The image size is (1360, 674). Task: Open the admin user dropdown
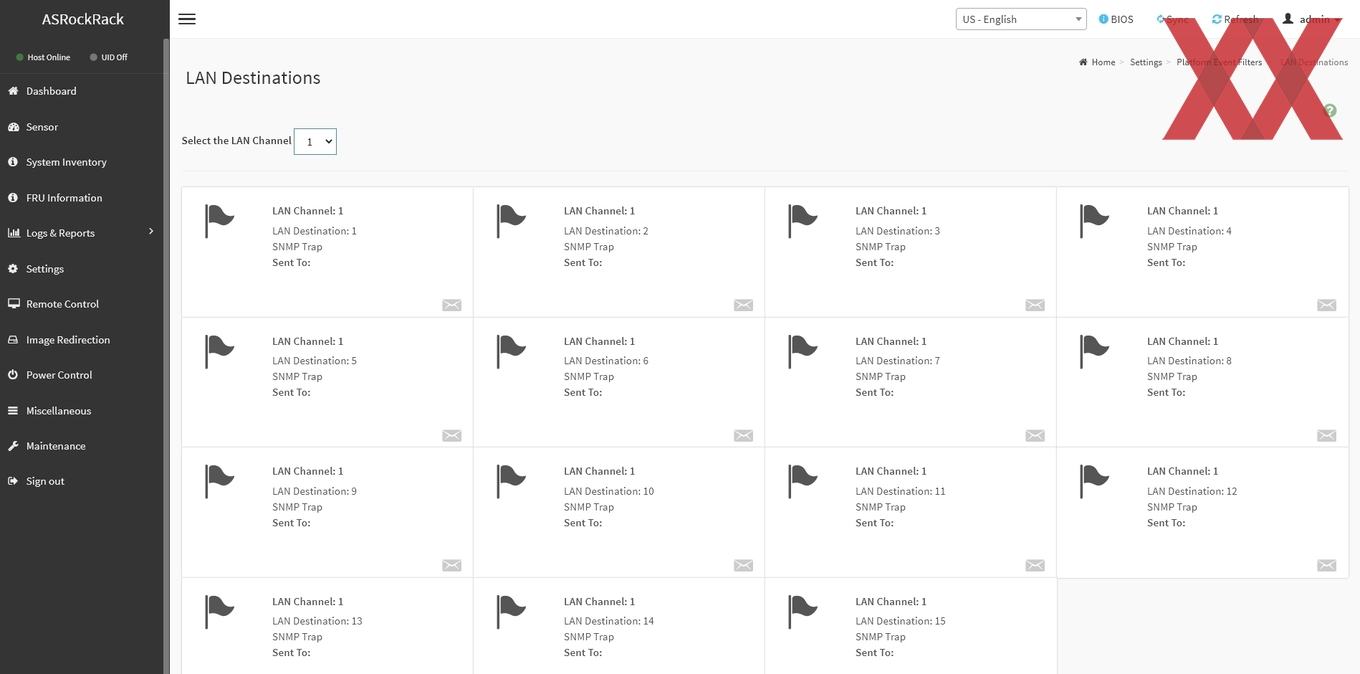click(1312, 19)
